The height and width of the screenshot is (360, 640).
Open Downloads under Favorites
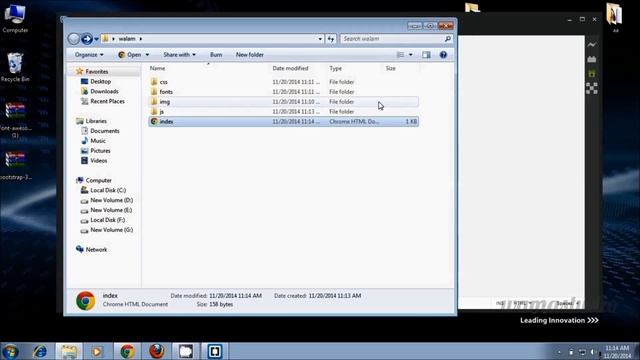pyautogui.click(x=104, y=91)
